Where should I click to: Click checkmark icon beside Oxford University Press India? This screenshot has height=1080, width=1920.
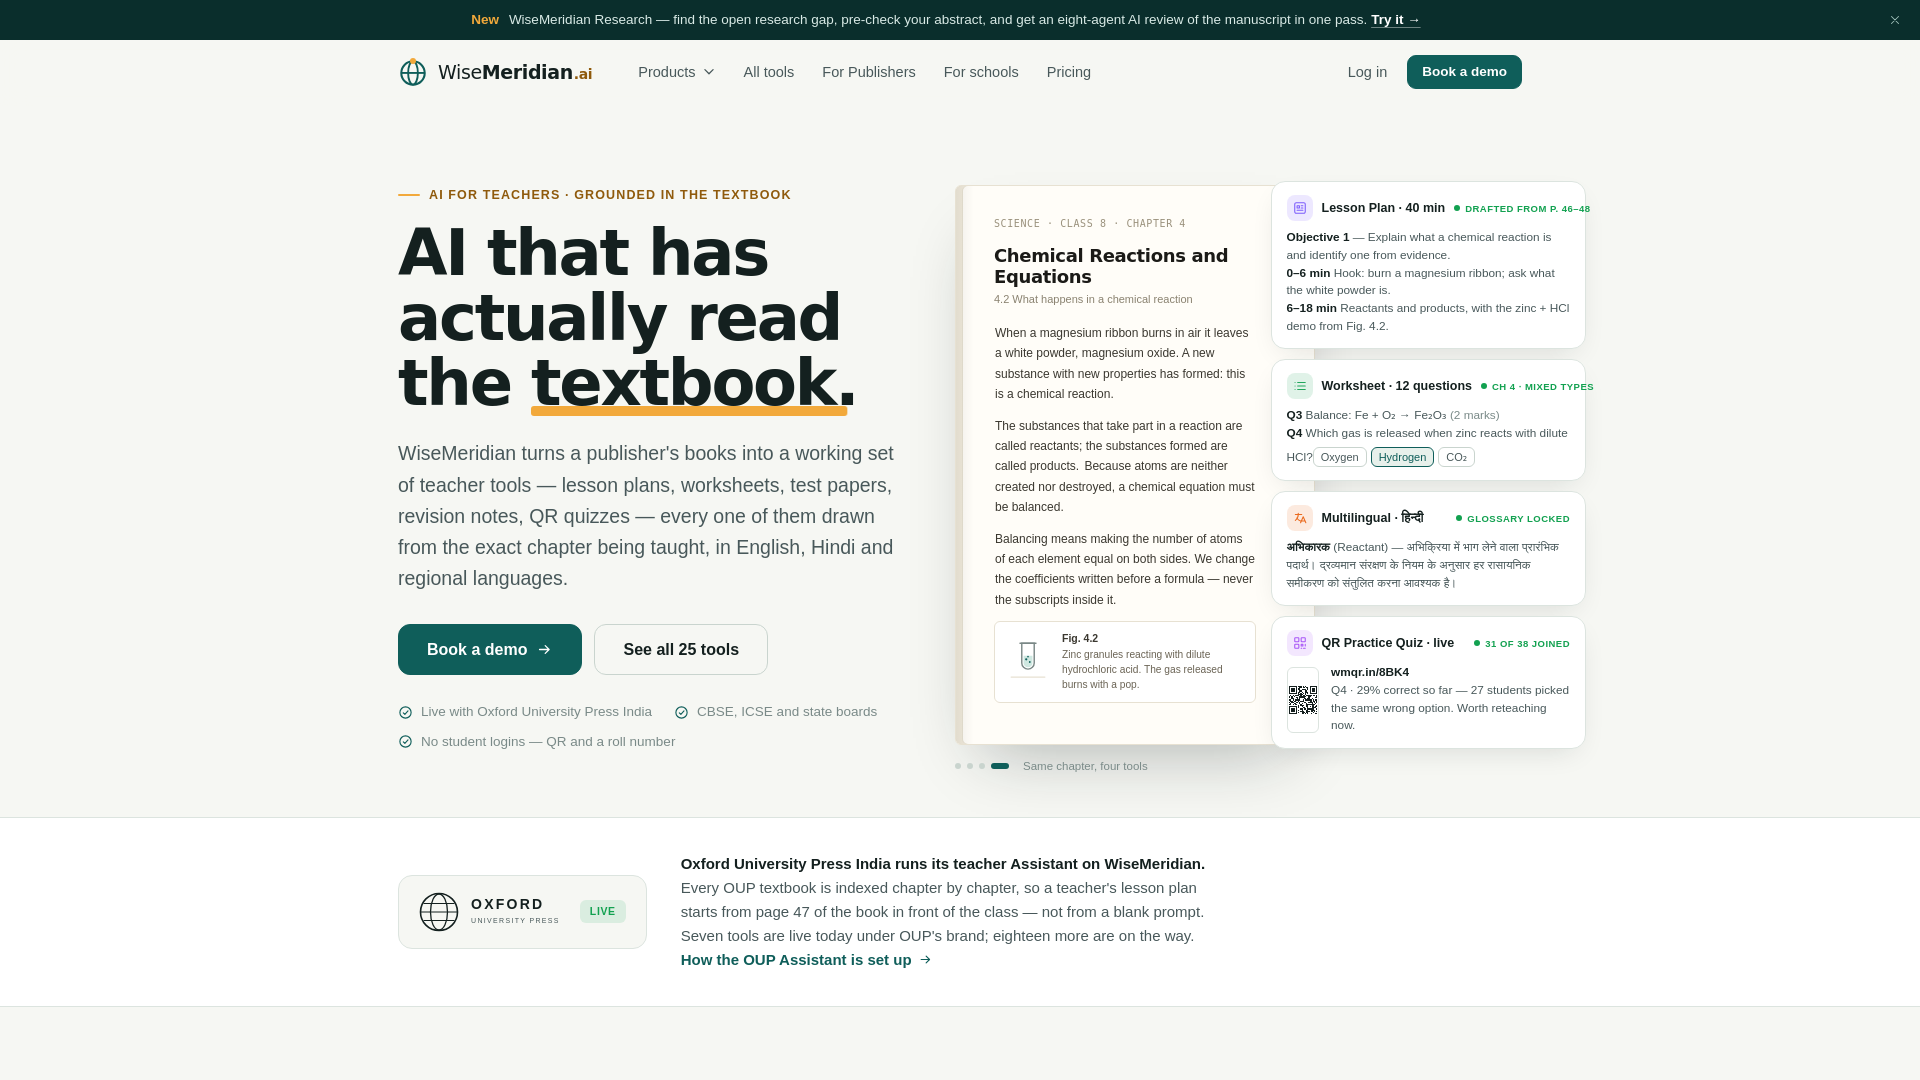pos(405,713)
